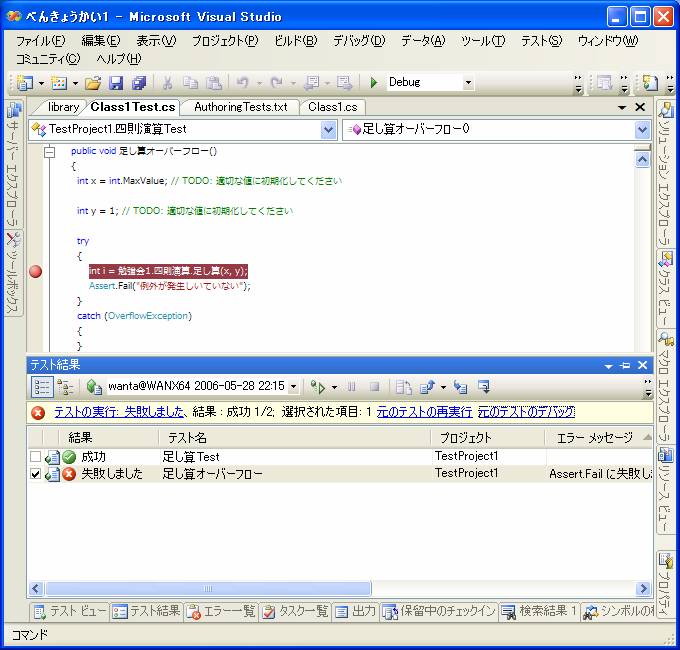The image size is (680, 650).
Task: Start debugging with the green play icon
Action: (x=374, y=83)
